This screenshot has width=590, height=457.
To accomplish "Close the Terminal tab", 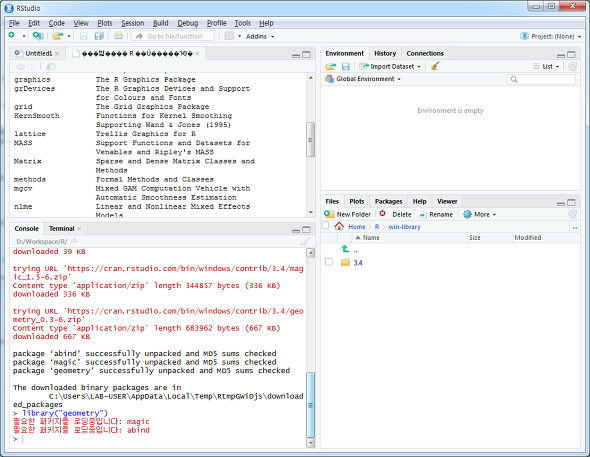I will tap(79, 228).
